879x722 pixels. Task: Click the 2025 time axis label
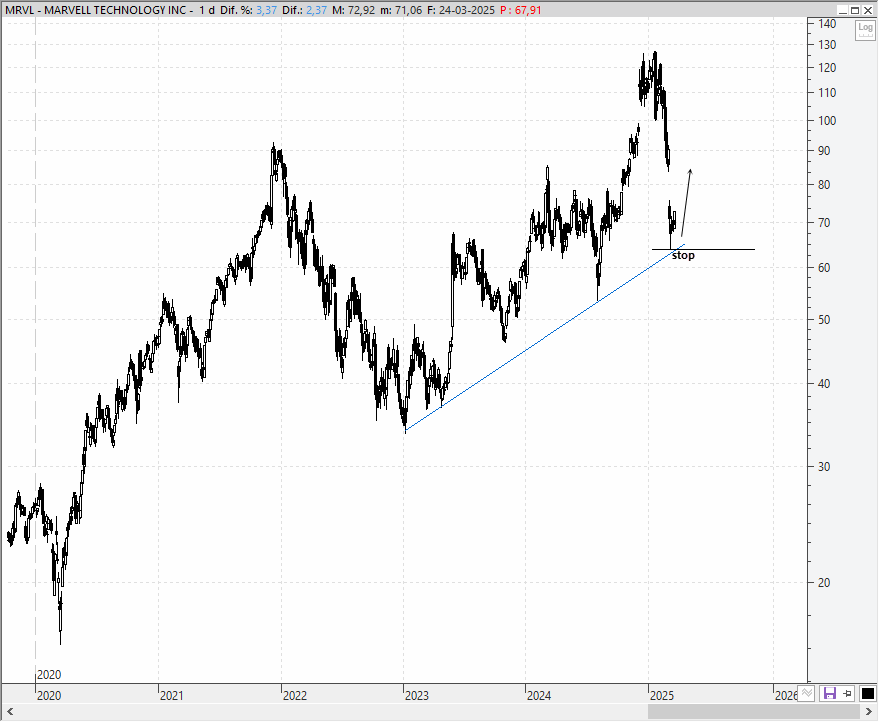click(x=661, y=696)
